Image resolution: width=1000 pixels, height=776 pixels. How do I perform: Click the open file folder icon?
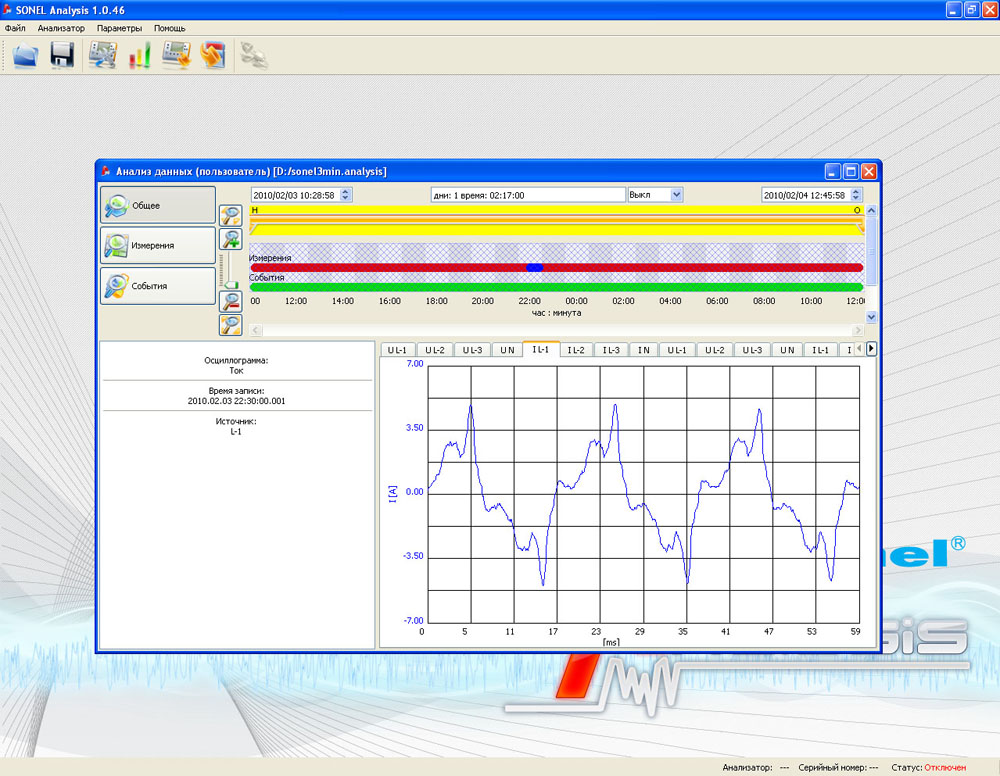25,55
